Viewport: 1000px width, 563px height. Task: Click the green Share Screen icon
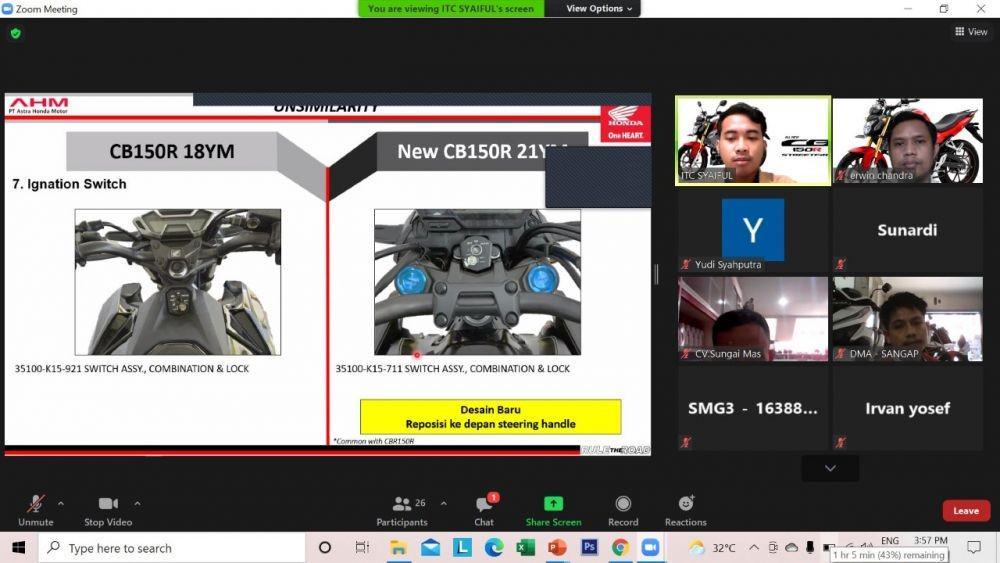[x=553, y=504]
